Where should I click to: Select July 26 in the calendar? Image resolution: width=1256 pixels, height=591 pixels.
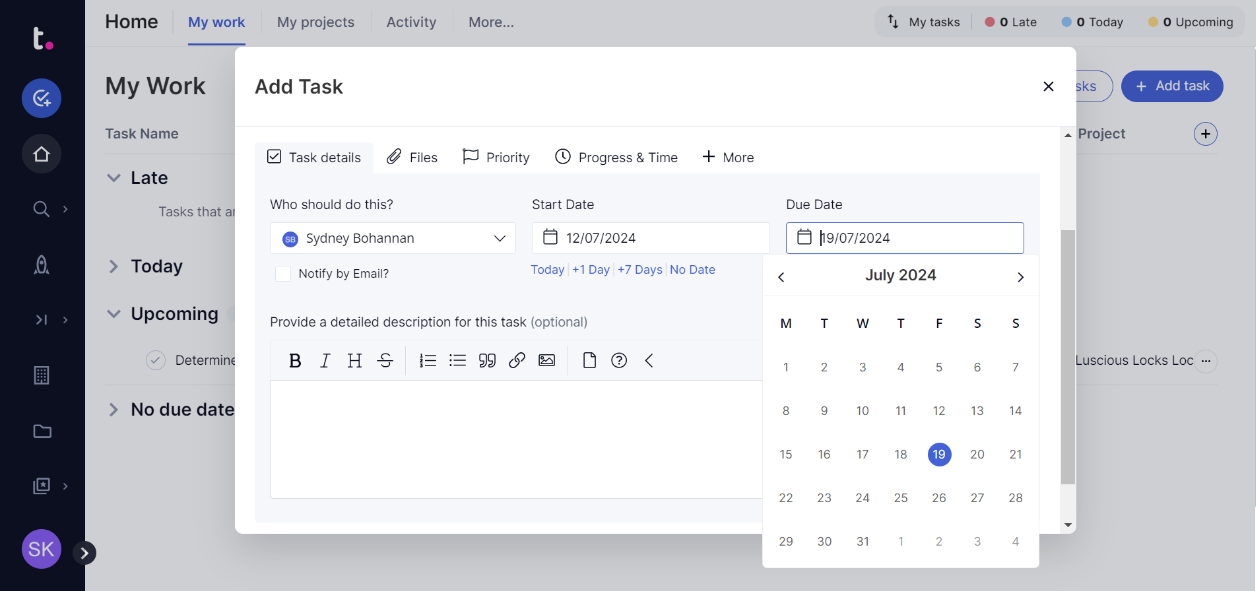click(939, 498)
